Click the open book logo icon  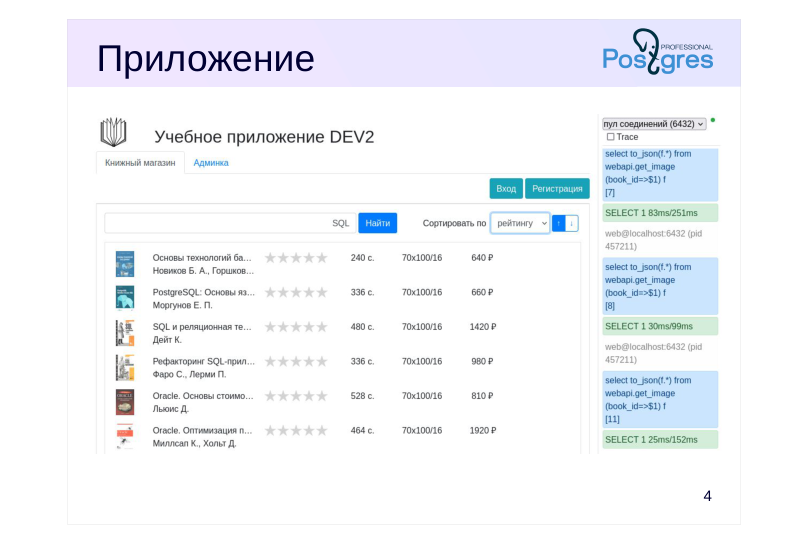click(x=113, y=132)
